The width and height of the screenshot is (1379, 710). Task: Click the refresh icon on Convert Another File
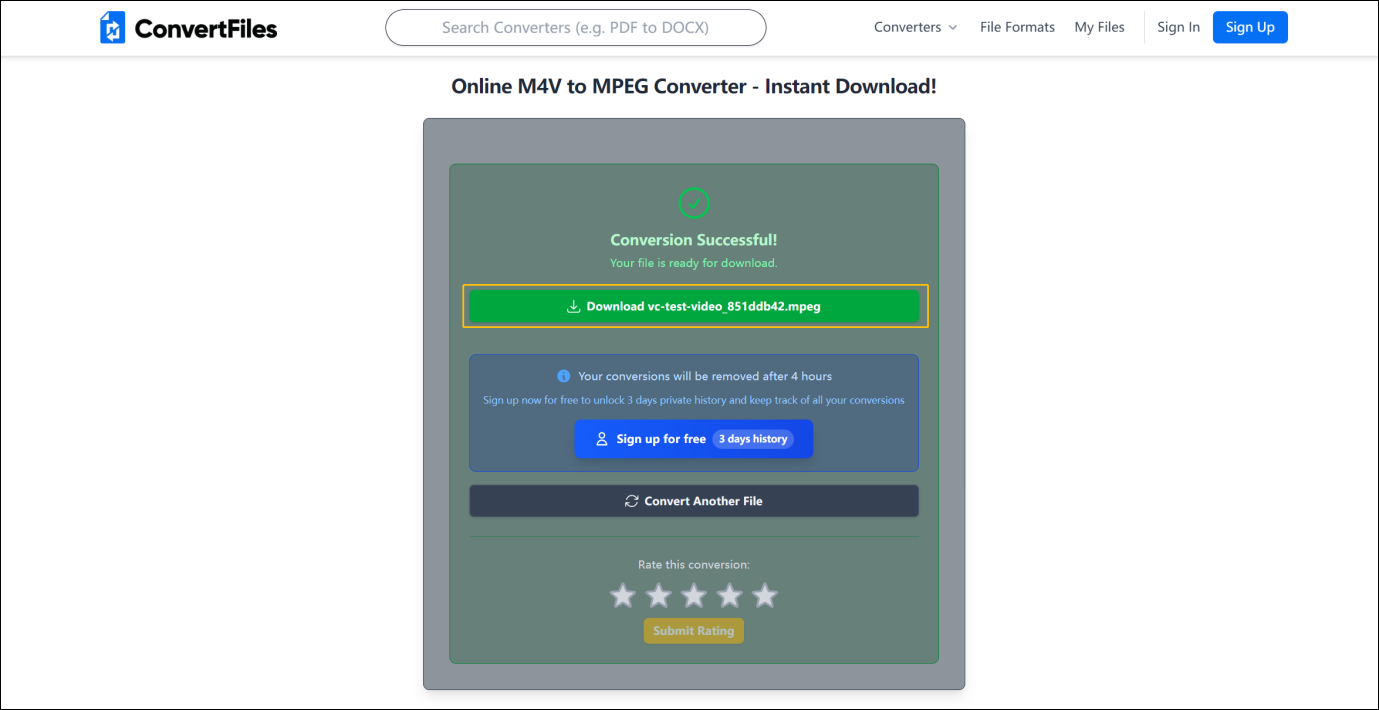(x=631, y=500)
